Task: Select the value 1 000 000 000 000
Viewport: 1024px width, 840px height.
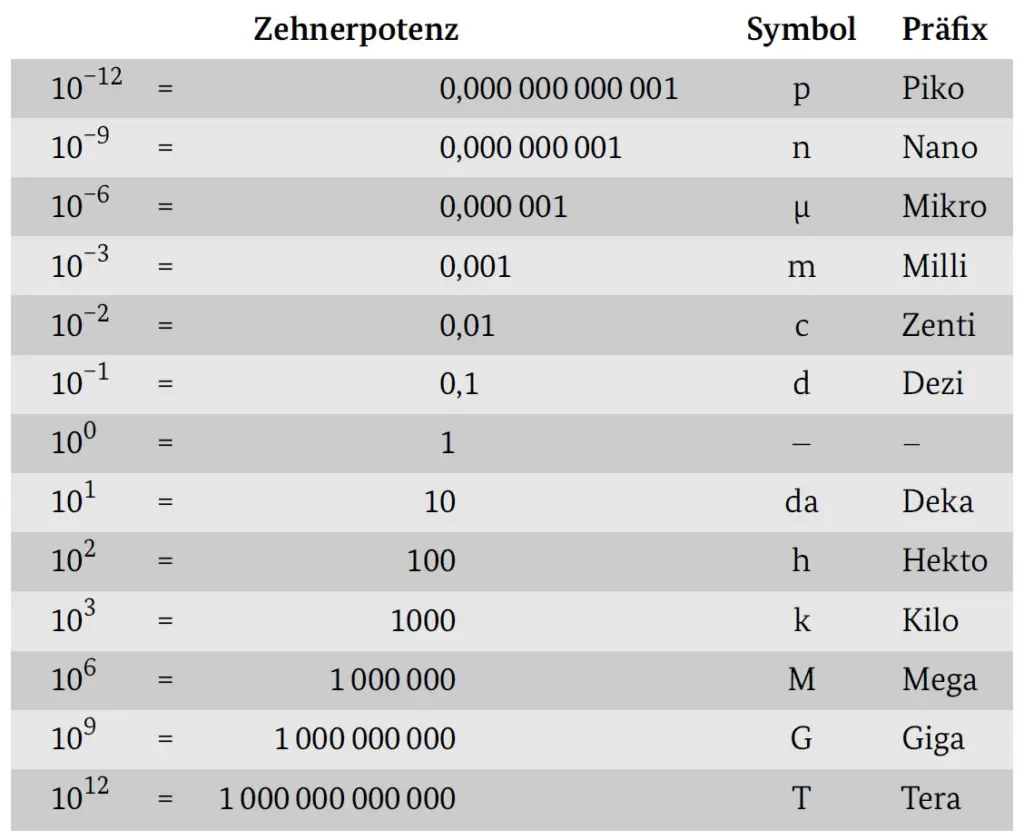Action: [x=337, y=798]
